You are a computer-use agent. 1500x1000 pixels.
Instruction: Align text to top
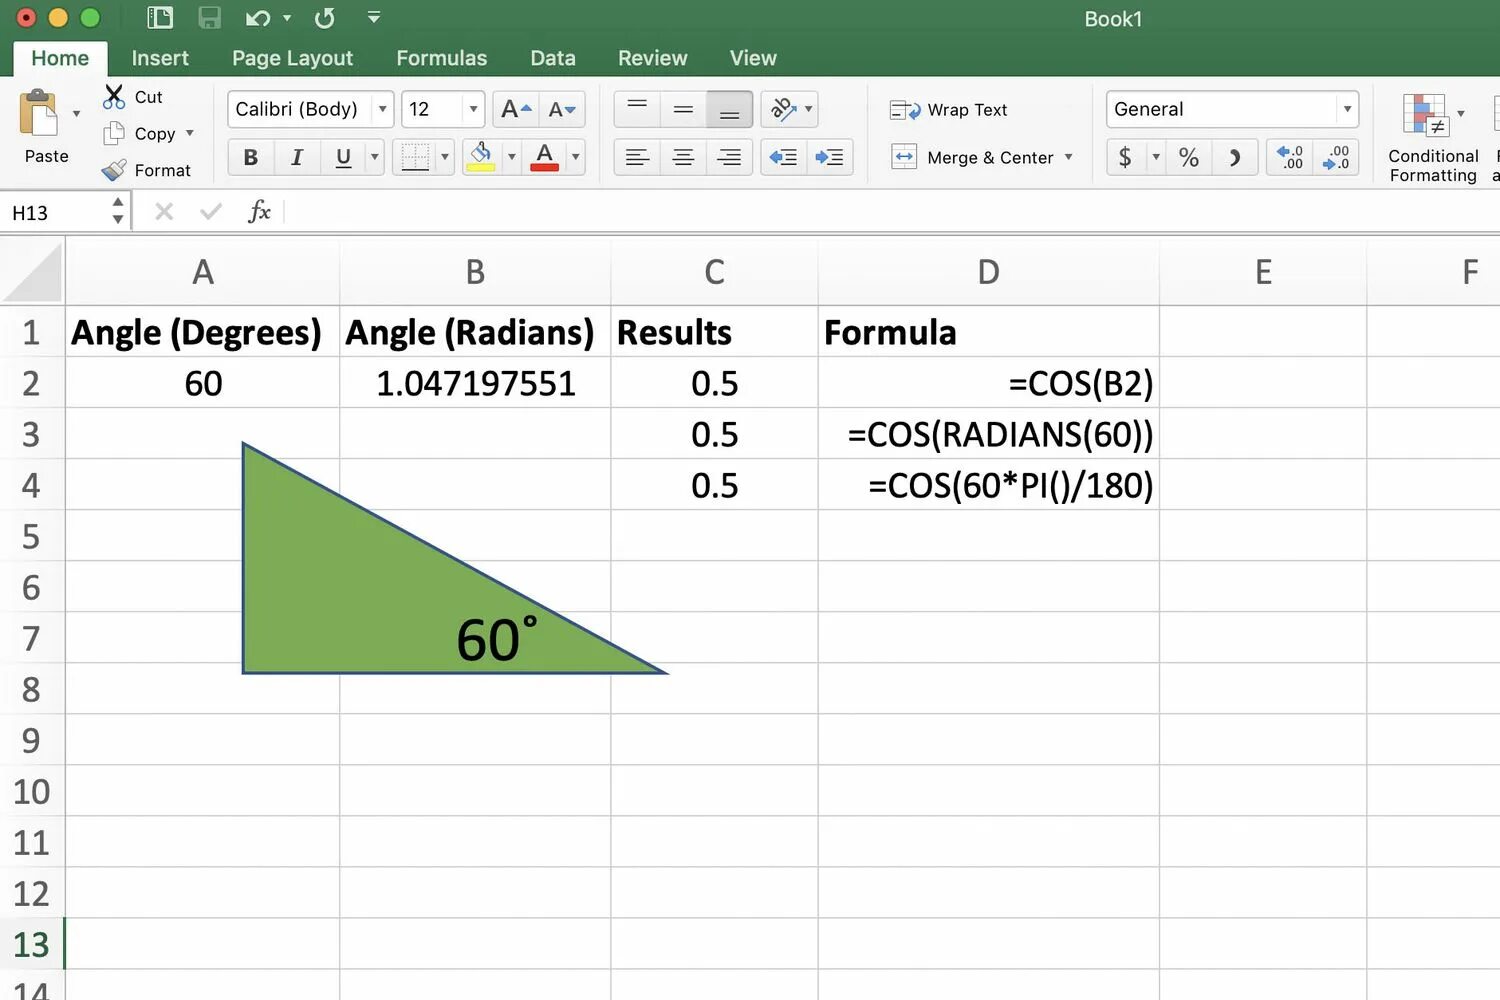(x=637, y=109)
